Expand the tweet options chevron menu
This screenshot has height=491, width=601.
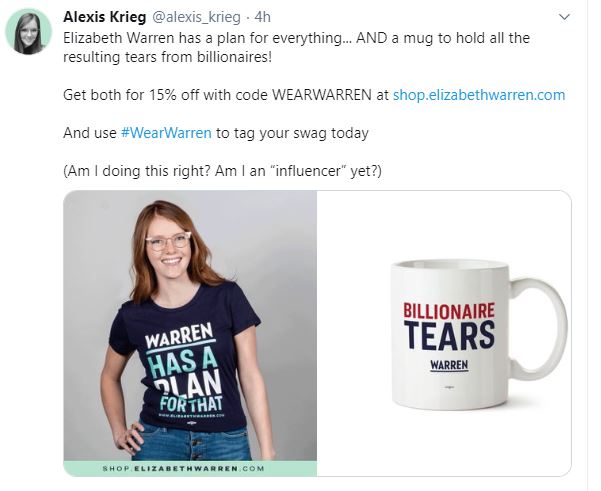coord(564,17)
